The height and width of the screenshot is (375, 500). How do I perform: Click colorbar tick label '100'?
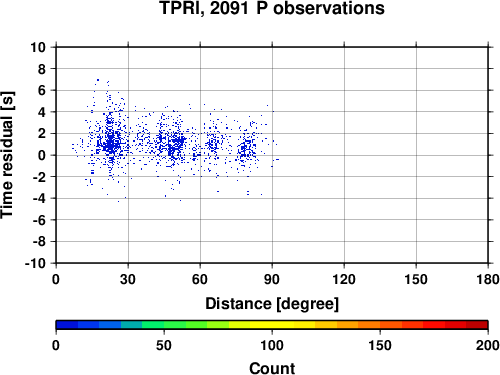[272, 345]
